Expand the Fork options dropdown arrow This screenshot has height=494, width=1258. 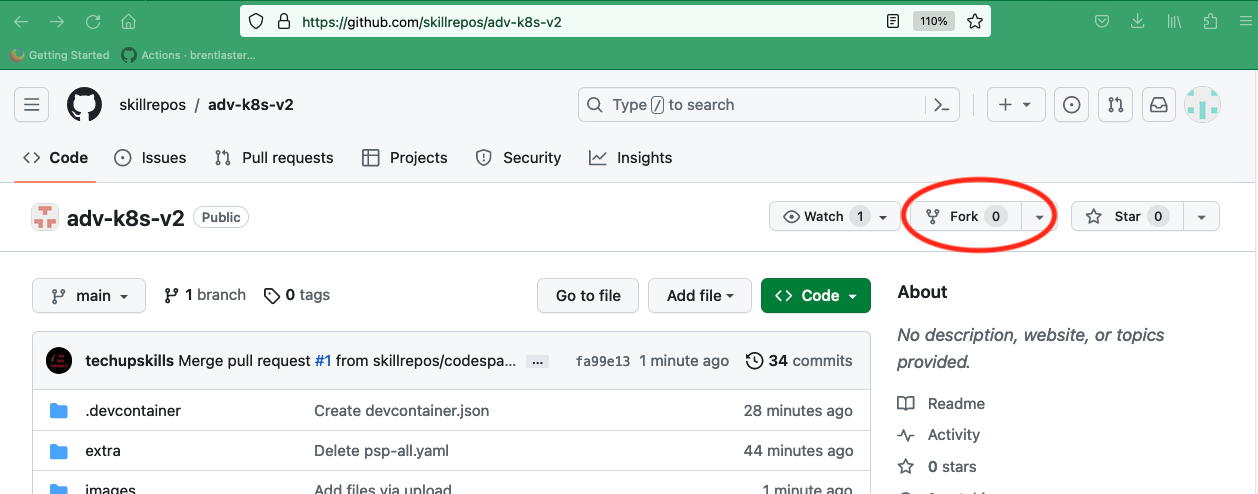(1039, 216)
